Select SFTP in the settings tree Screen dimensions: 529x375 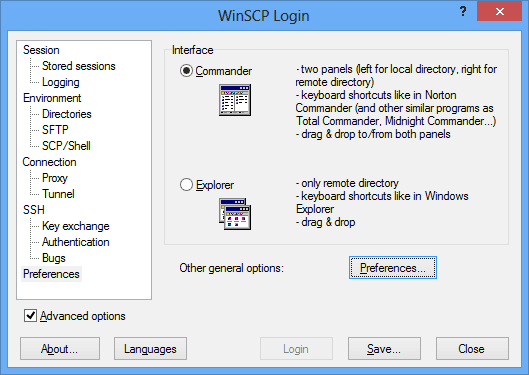coord(55,130)
